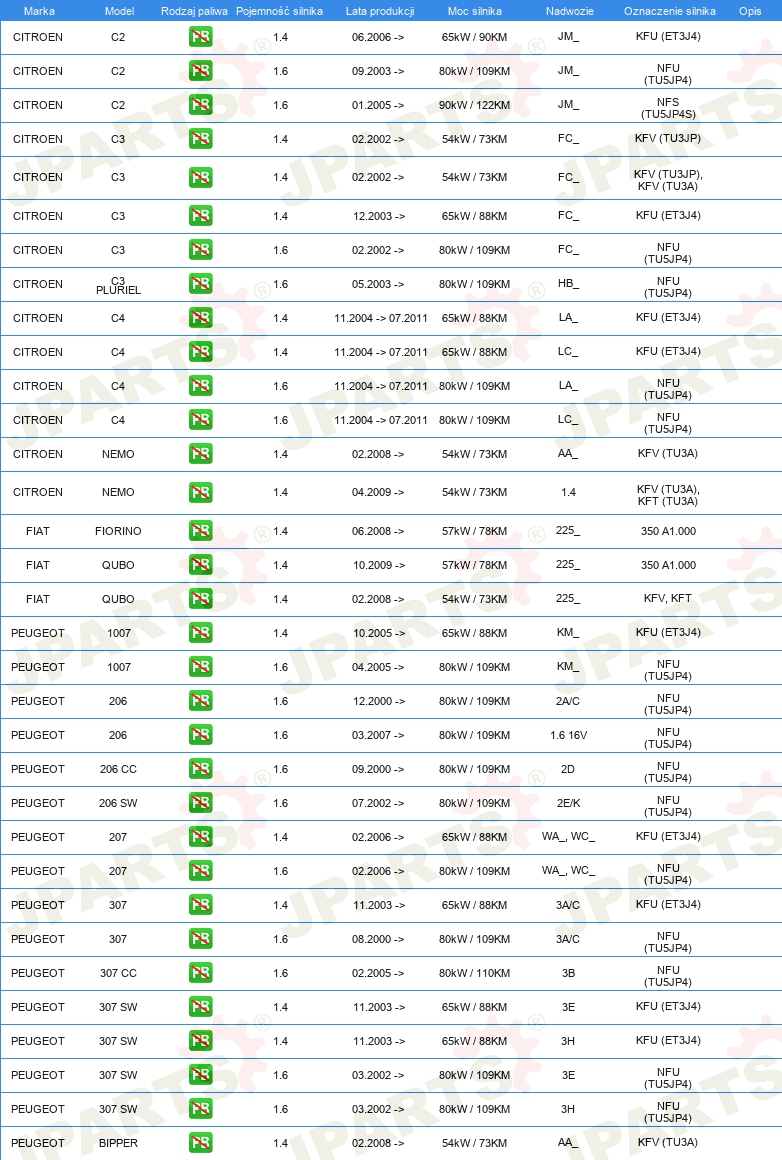The image size is (782, 1160).
Task: Click the Rodzaj paliwa column header
Action: click(194, 11)
